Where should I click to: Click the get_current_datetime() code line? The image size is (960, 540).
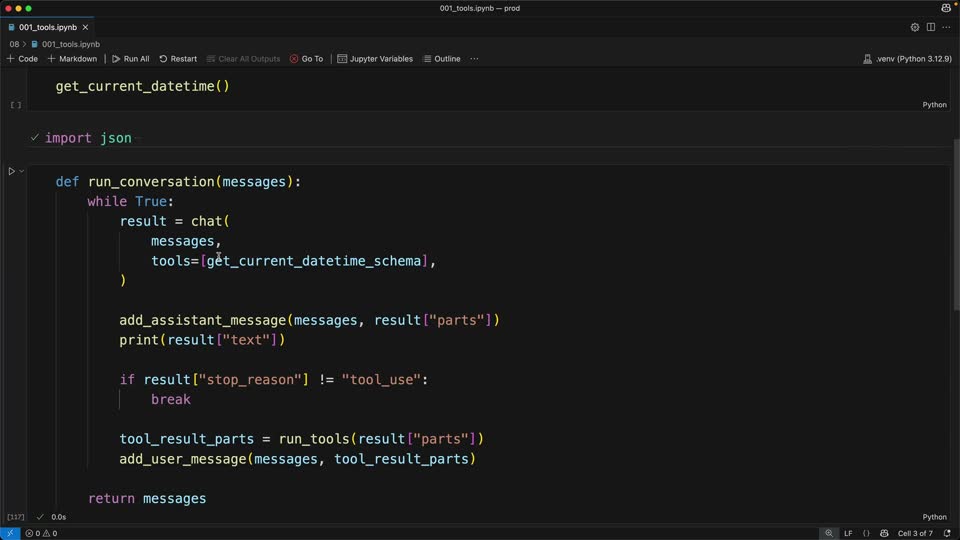coord(143,86)
